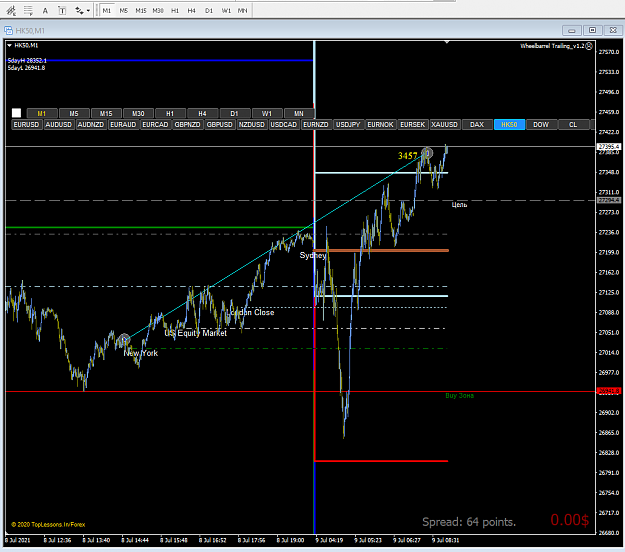Click the chart shift triangle marker at top
This screenshot has height=552, width=625.
pyautogui.click(x=447, y=42)
